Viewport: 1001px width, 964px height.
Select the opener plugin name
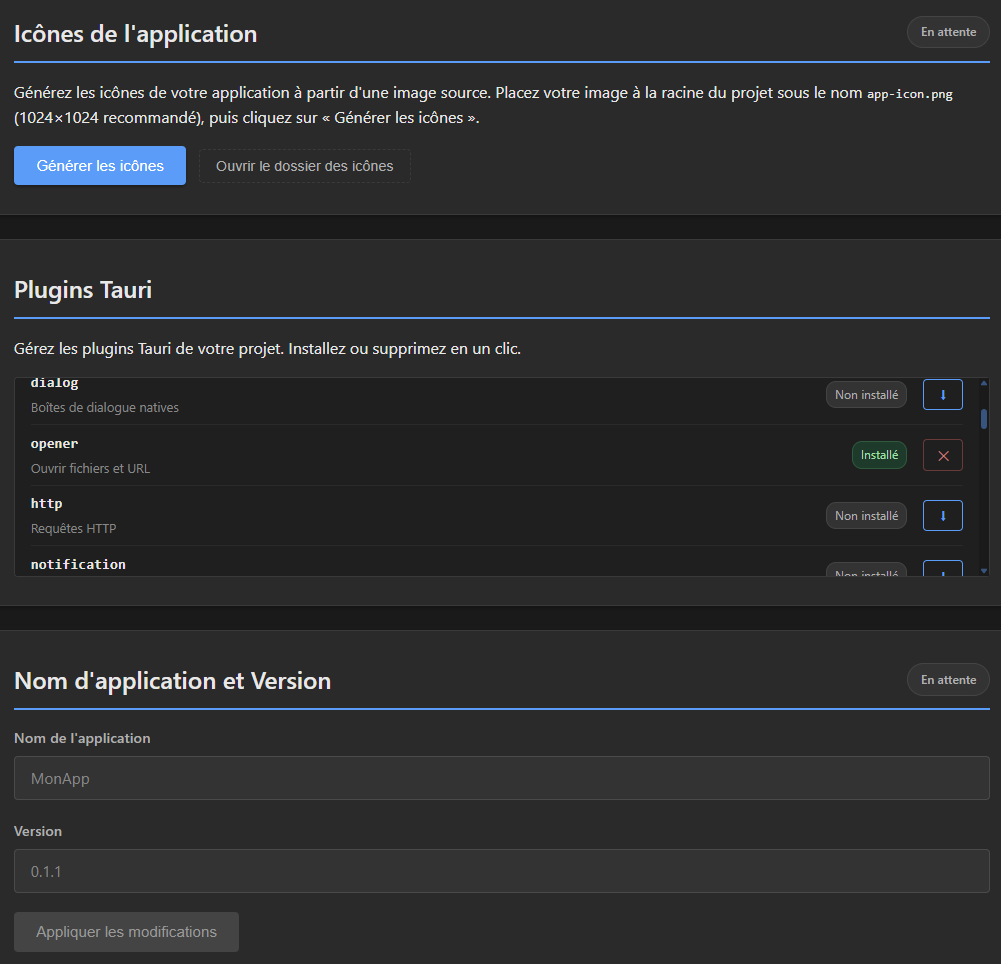pyautogui.click(x=54, y=444)
